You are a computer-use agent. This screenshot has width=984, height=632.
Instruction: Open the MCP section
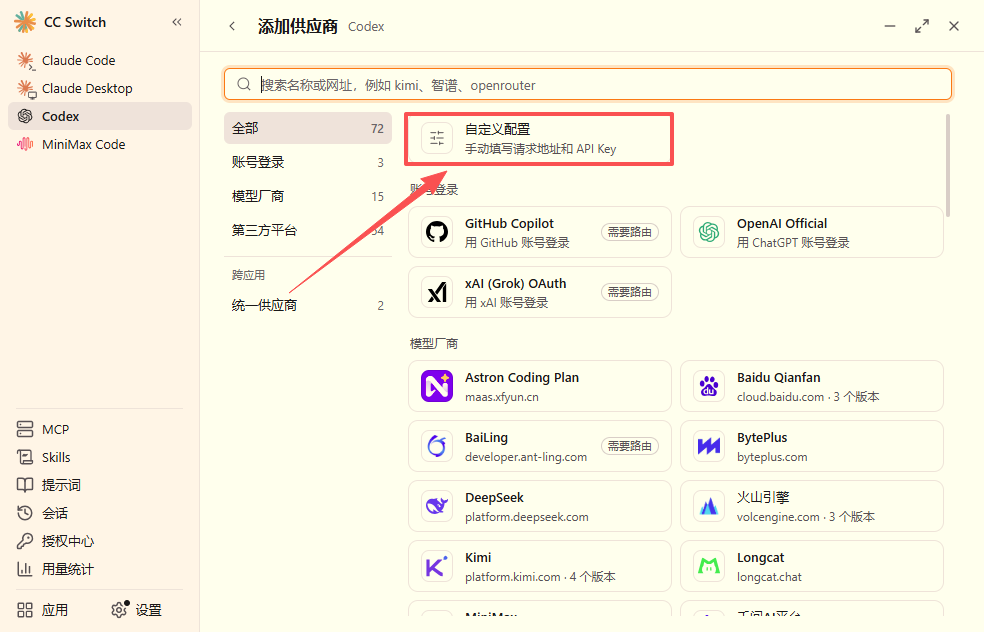(100, 429)
